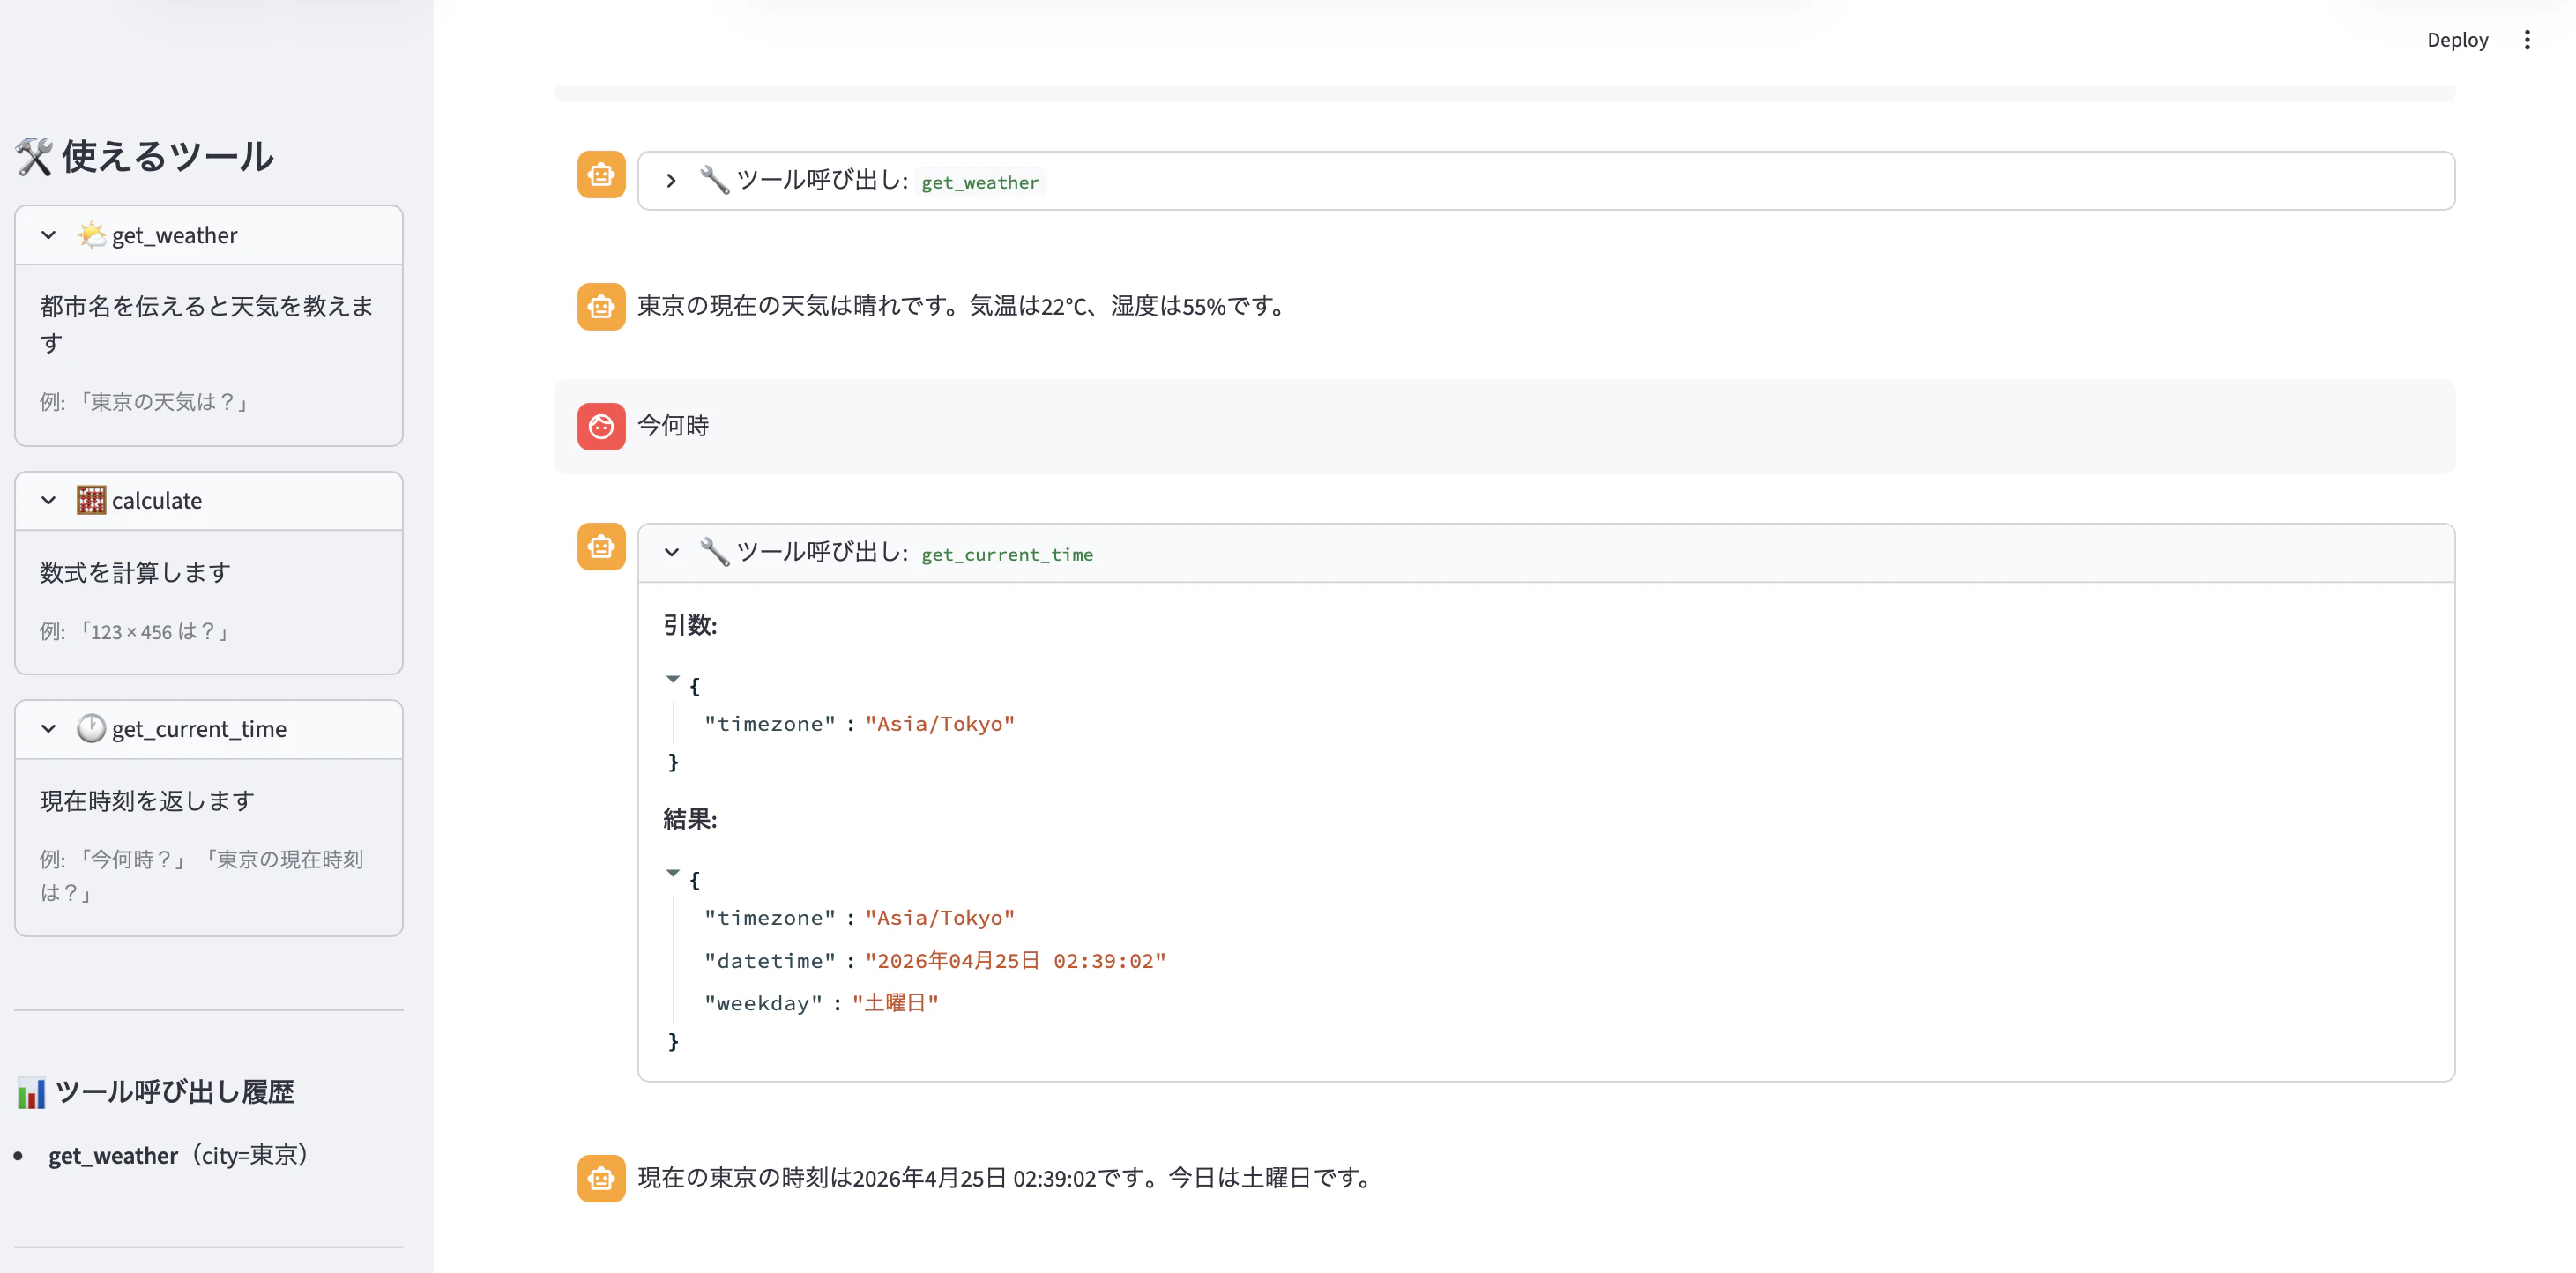Collapse the get_weather sidebar expander

[48, 235]
